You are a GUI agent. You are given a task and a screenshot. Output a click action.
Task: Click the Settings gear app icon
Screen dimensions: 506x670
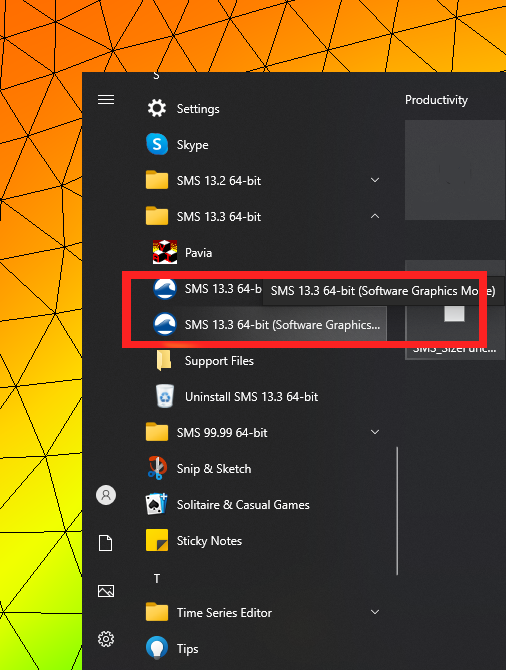[x=157, y=109]
